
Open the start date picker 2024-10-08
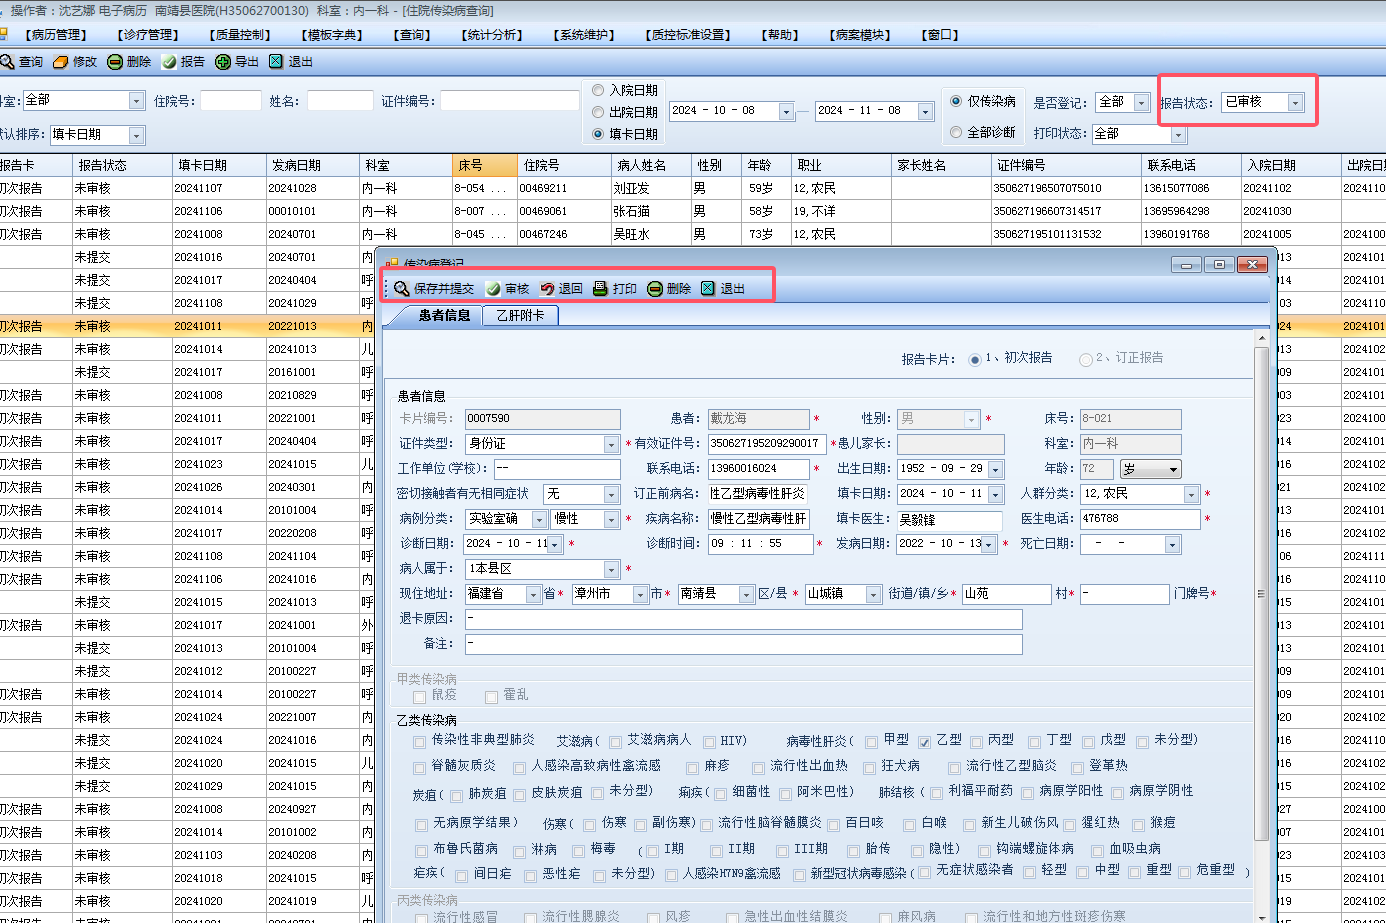pyautogui.click(x=786, y=111)
